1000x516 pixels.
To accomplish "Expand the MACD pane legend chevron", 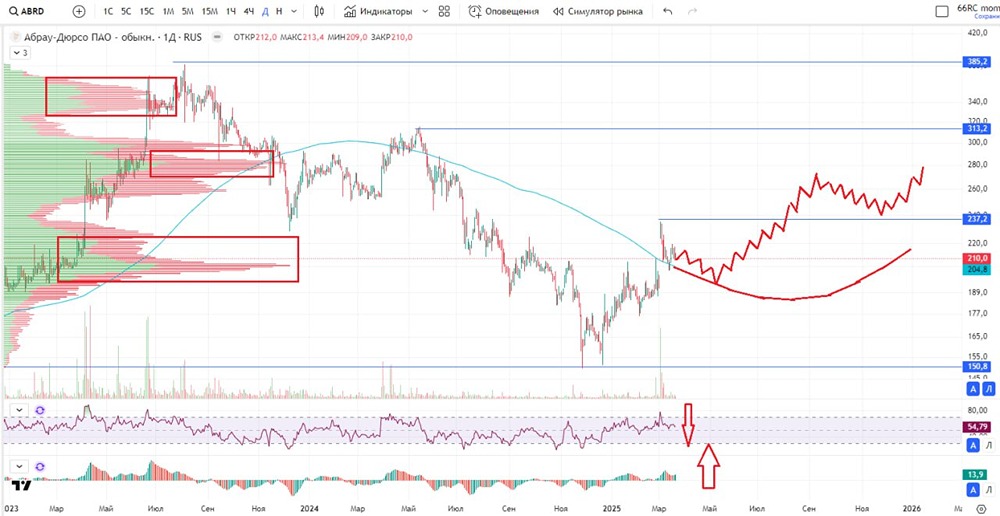I will pyautogui.click(x=19, y=466).
